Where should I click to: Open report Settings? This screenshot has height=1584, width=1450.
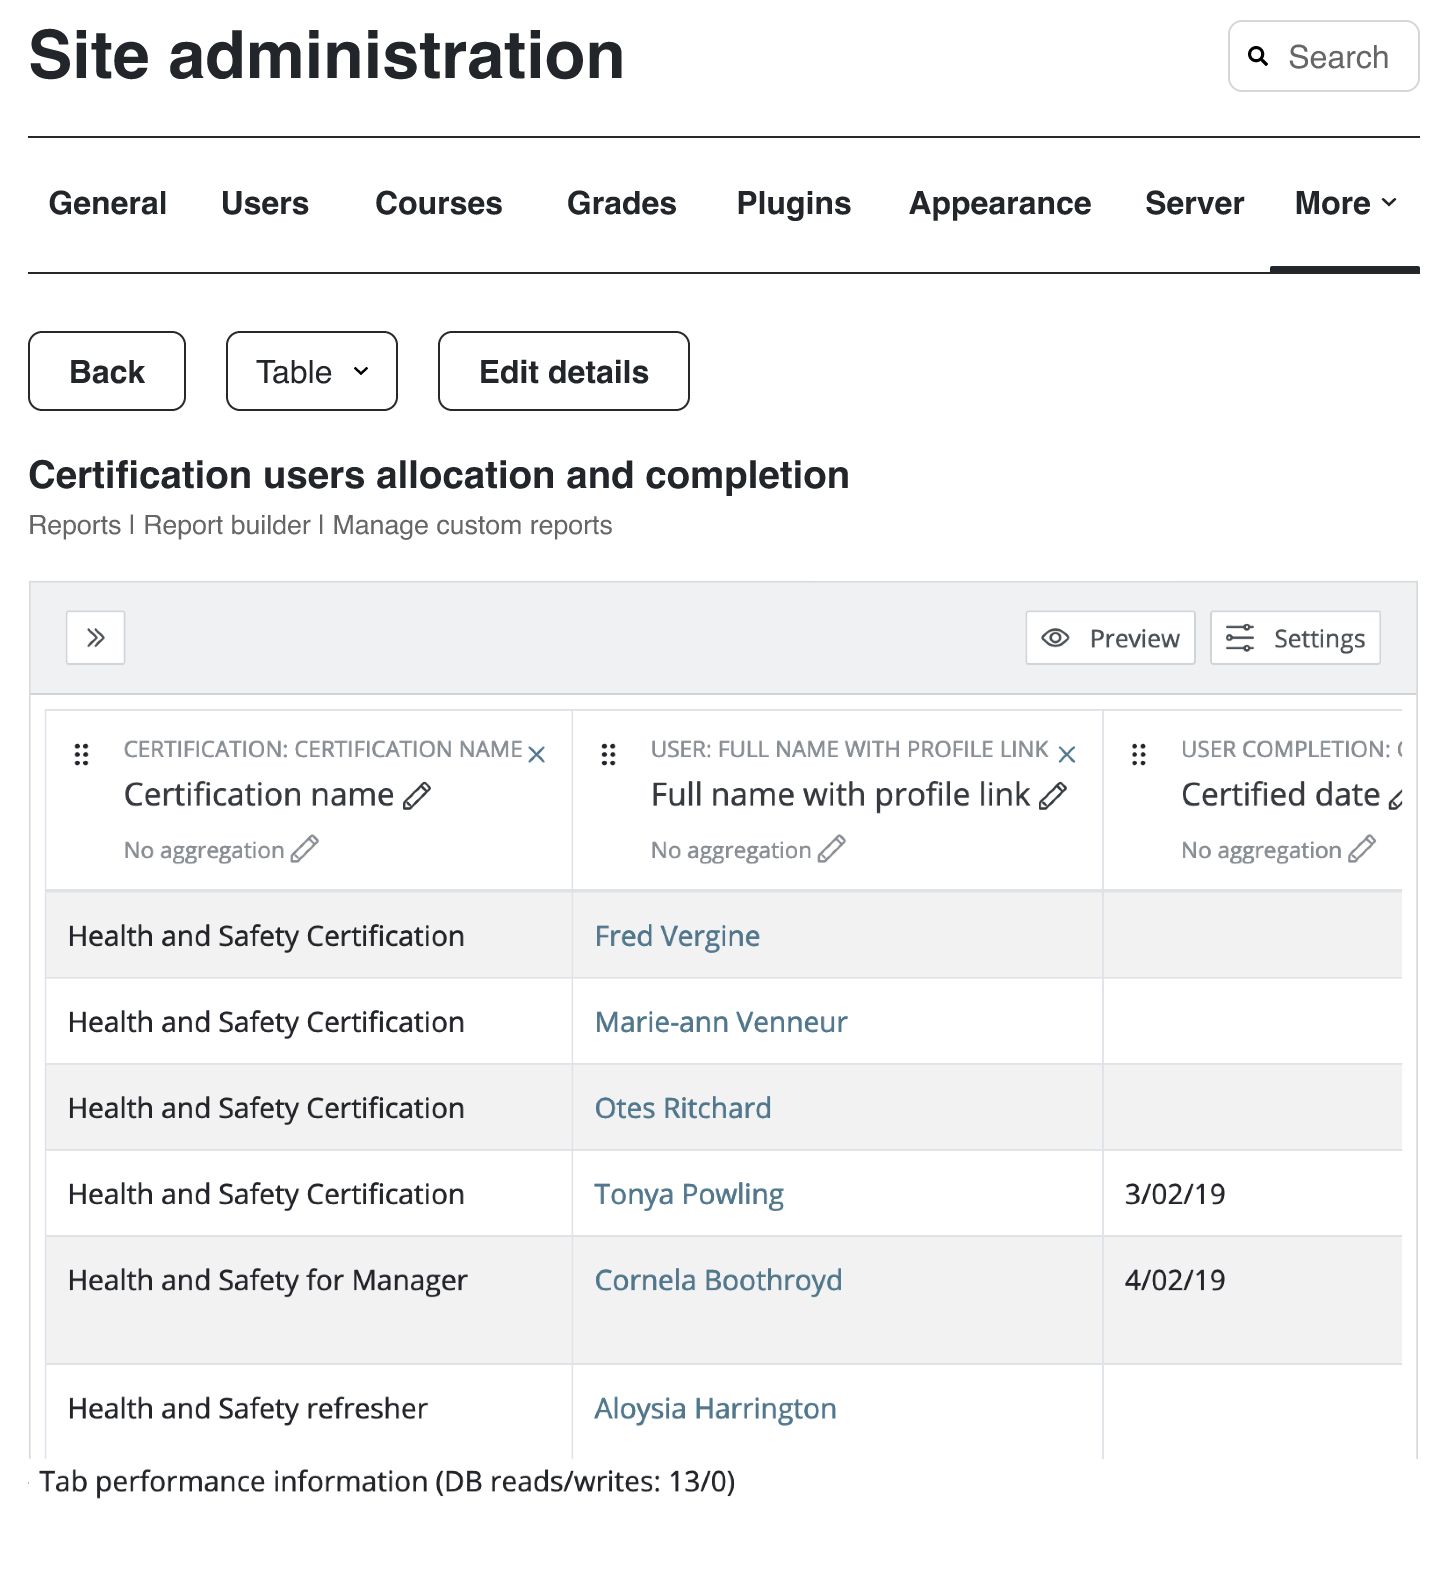(1295, 638)
